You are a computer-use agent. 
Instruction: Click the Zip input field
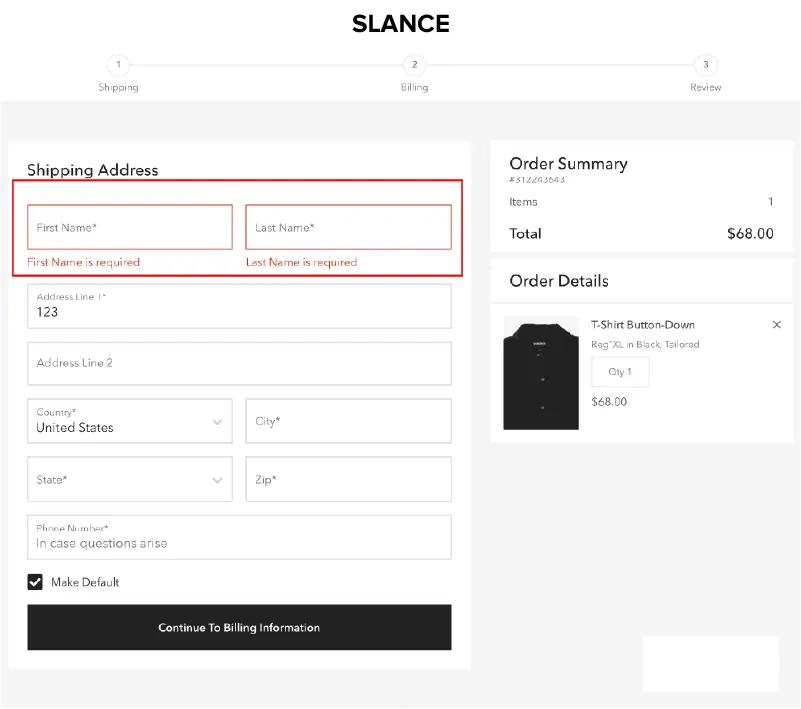coord(348,480)
